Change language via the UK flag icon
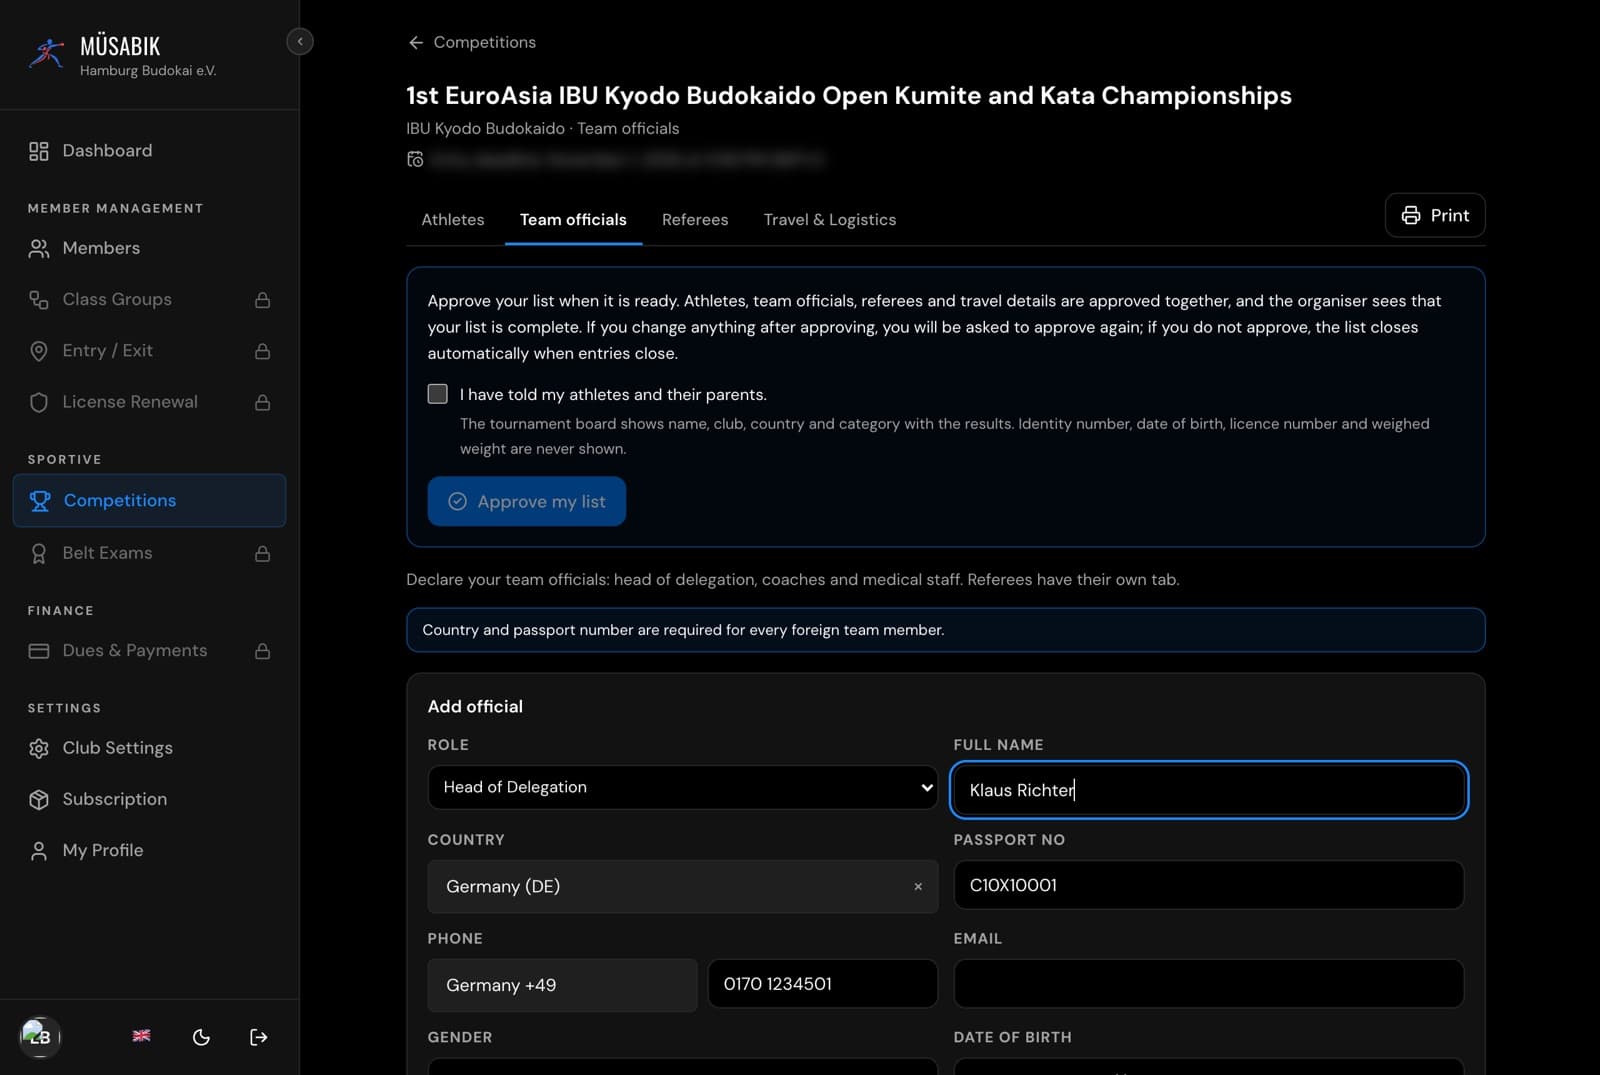This screenshot has width=1600, height=1075. click(142, 1036)
